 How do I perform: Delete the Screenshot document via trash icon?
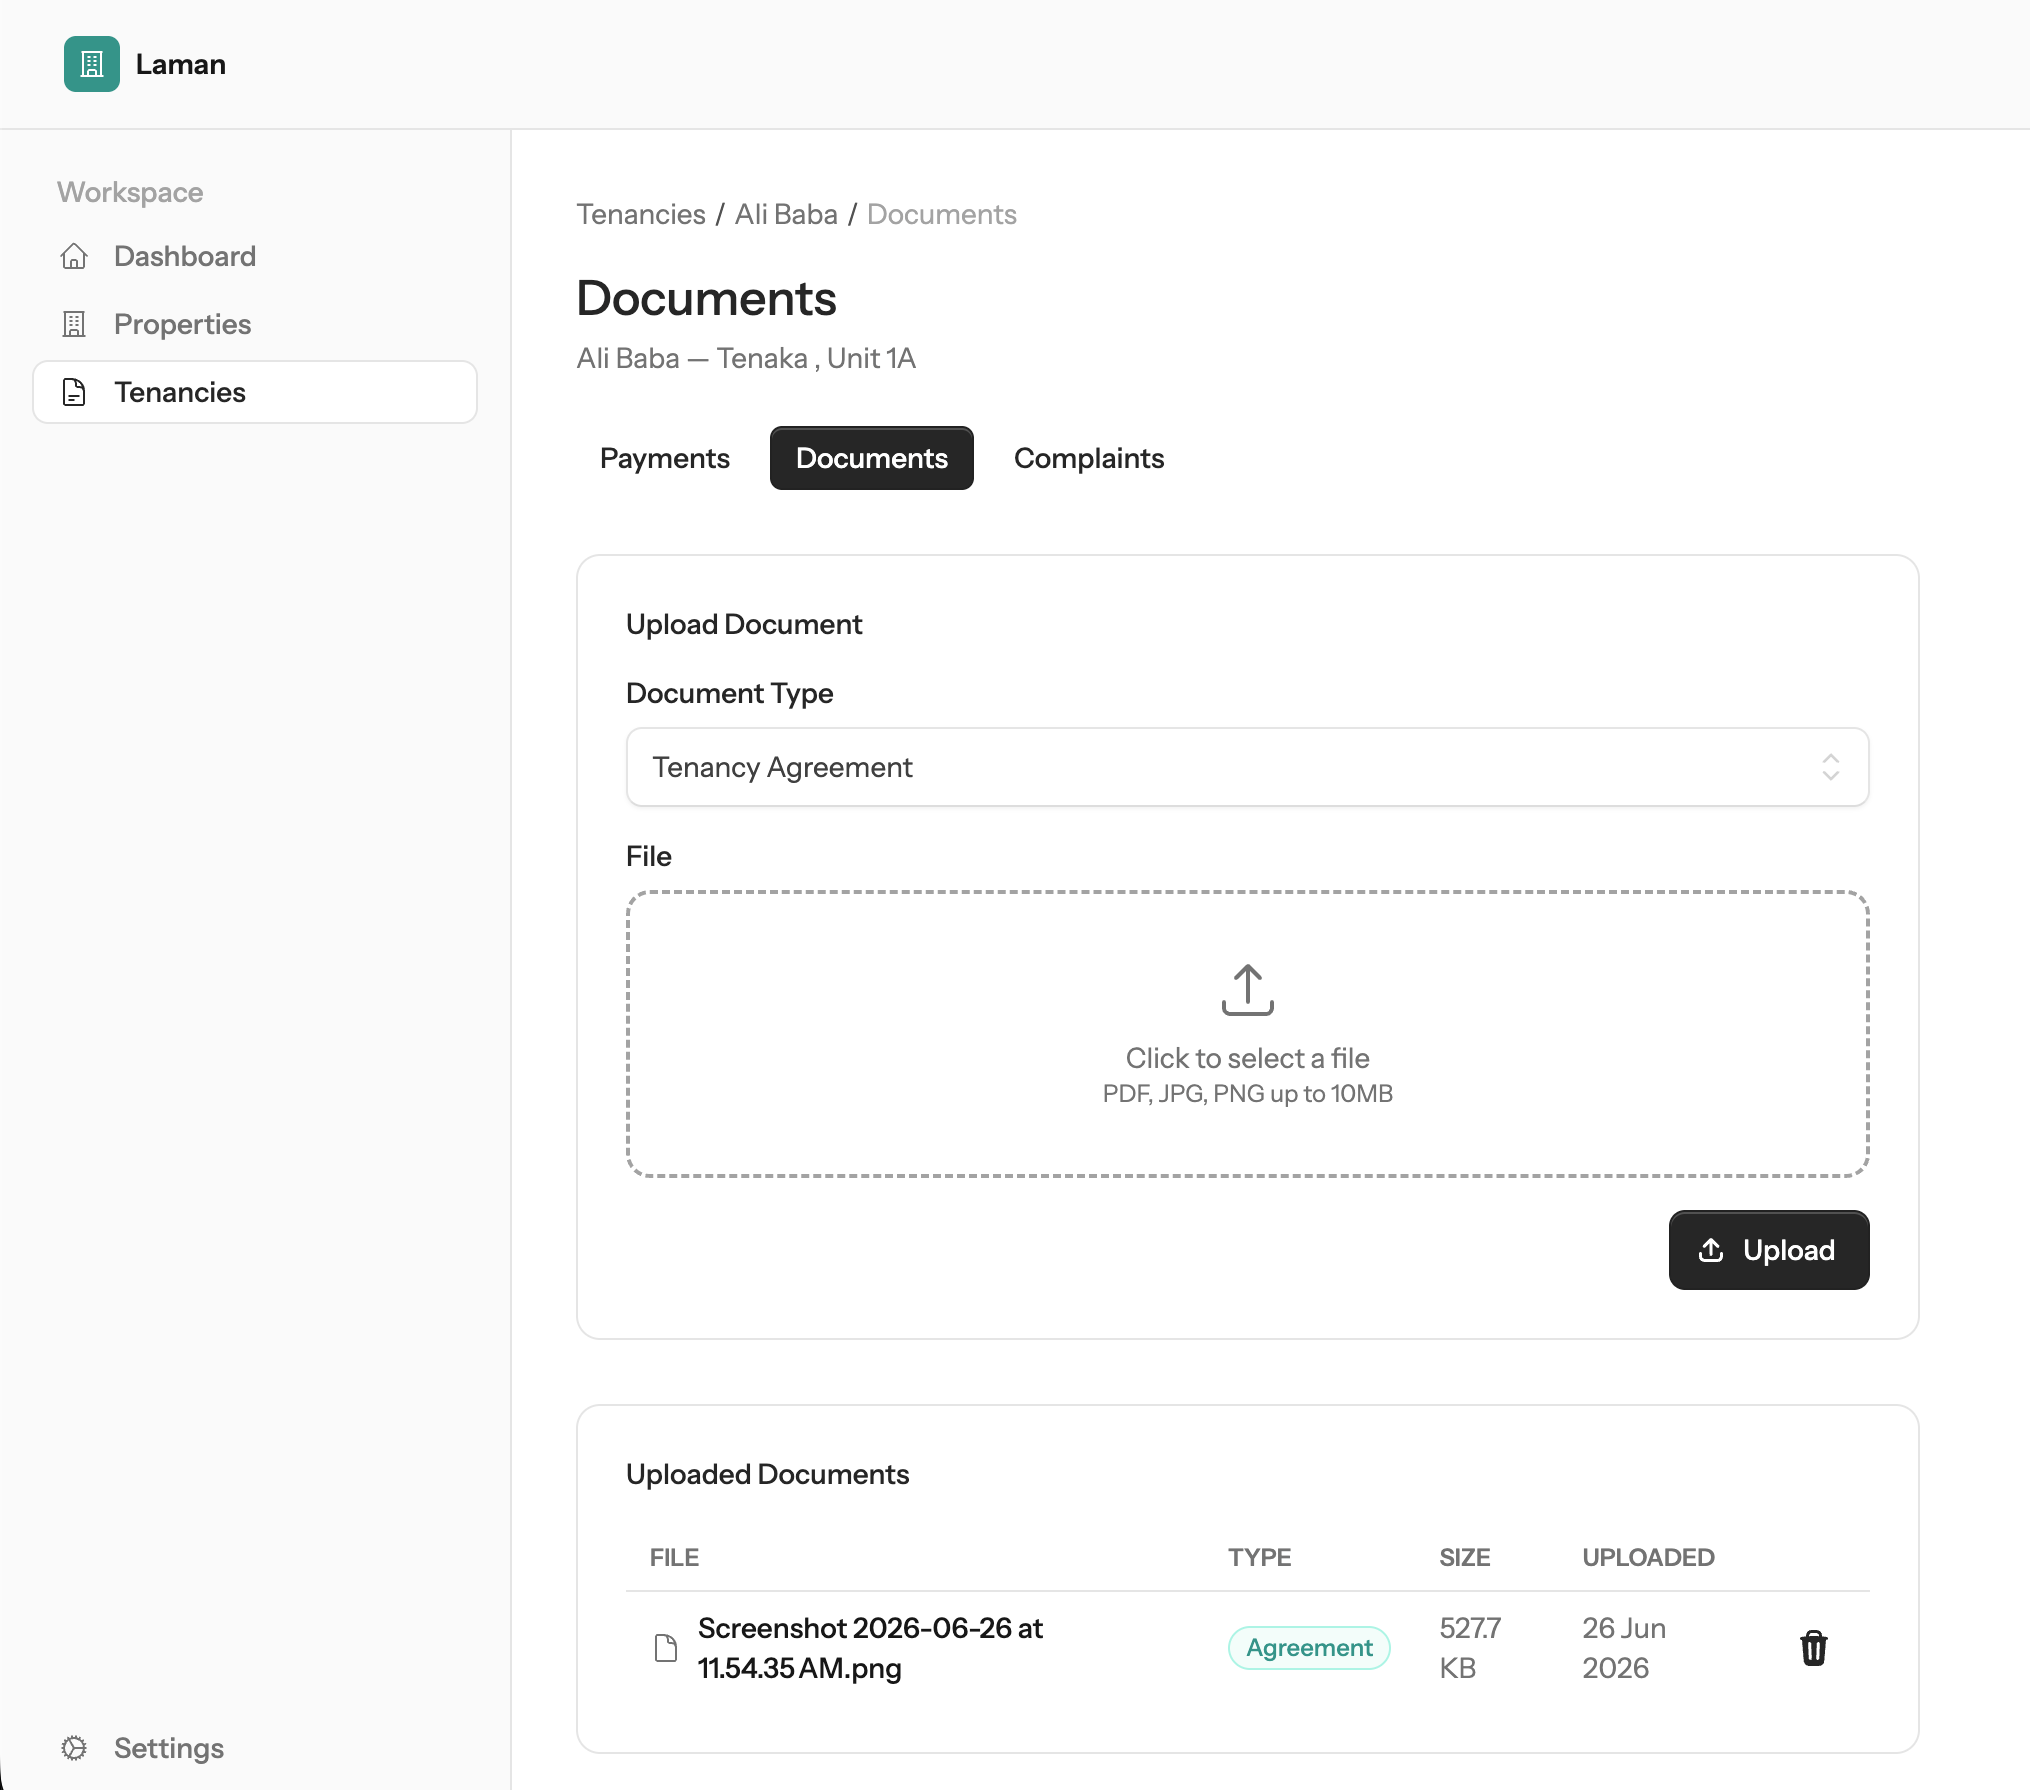pyautogui.click(x=1814, y=1648)
